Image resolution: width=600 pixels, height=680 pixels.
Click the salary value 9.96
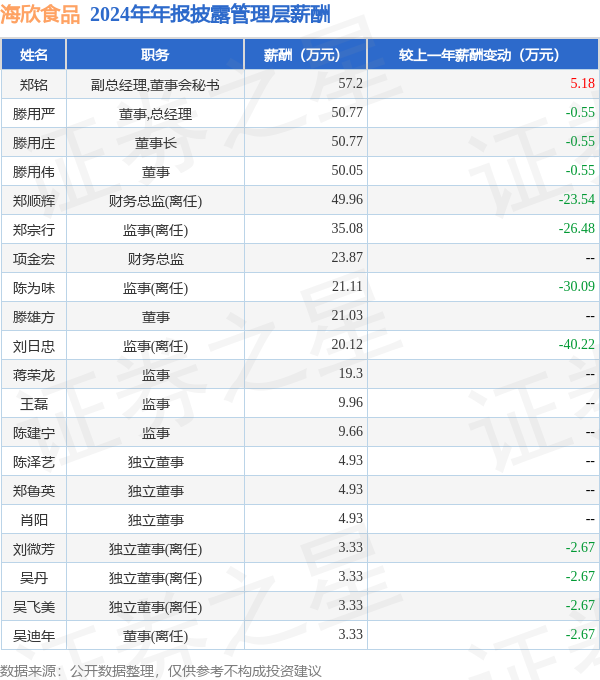350,403
